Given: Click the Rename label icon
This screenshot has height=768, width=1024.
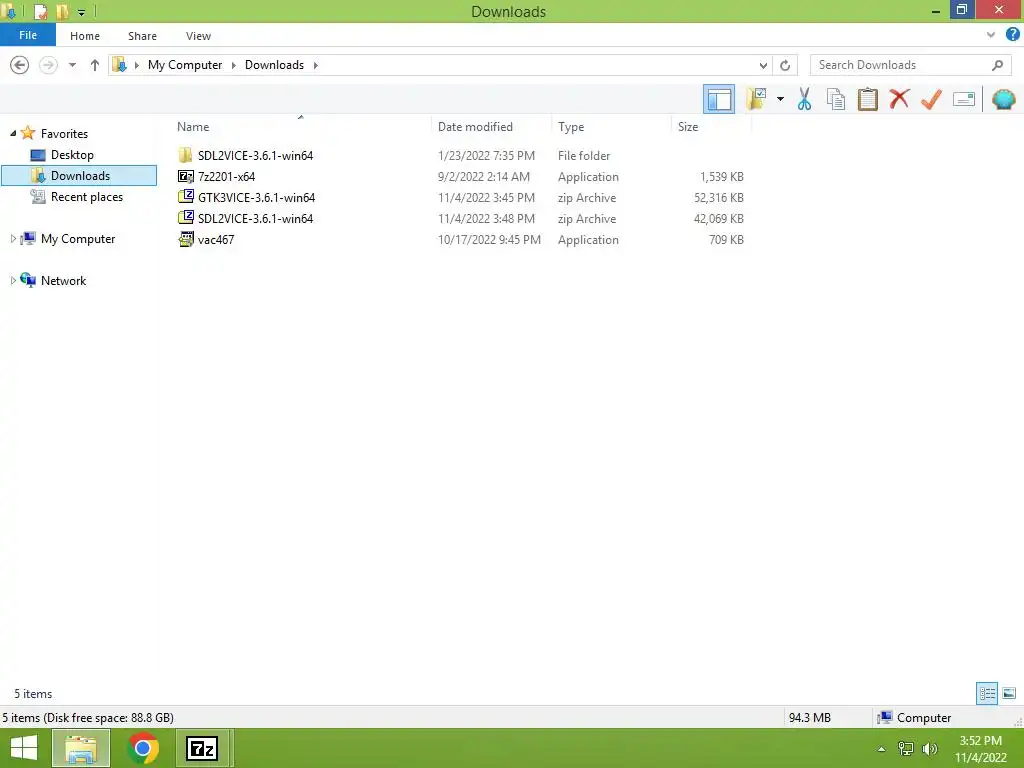Looking at the screenshot, I should (964, 99).
